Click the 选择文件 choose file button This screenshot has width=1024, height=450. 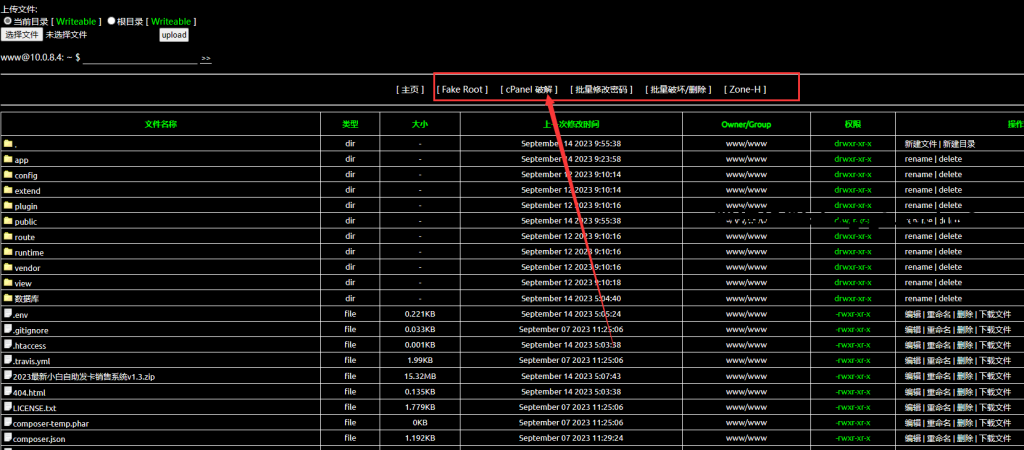22,34
